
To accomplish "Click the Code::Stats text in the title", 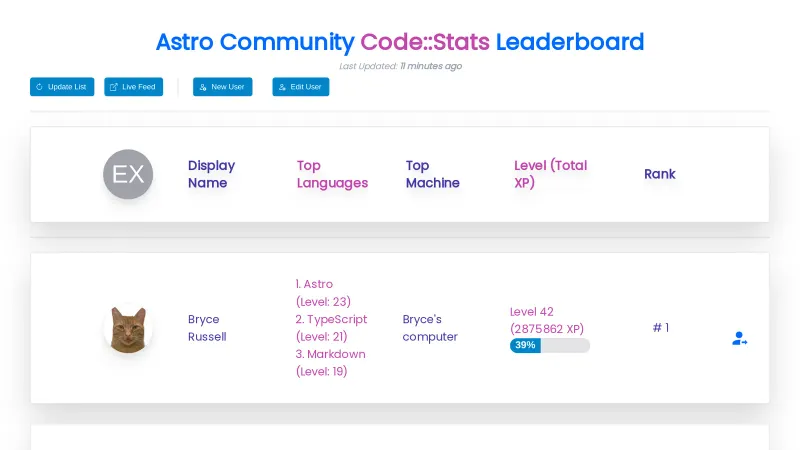I will pos(425,42).
